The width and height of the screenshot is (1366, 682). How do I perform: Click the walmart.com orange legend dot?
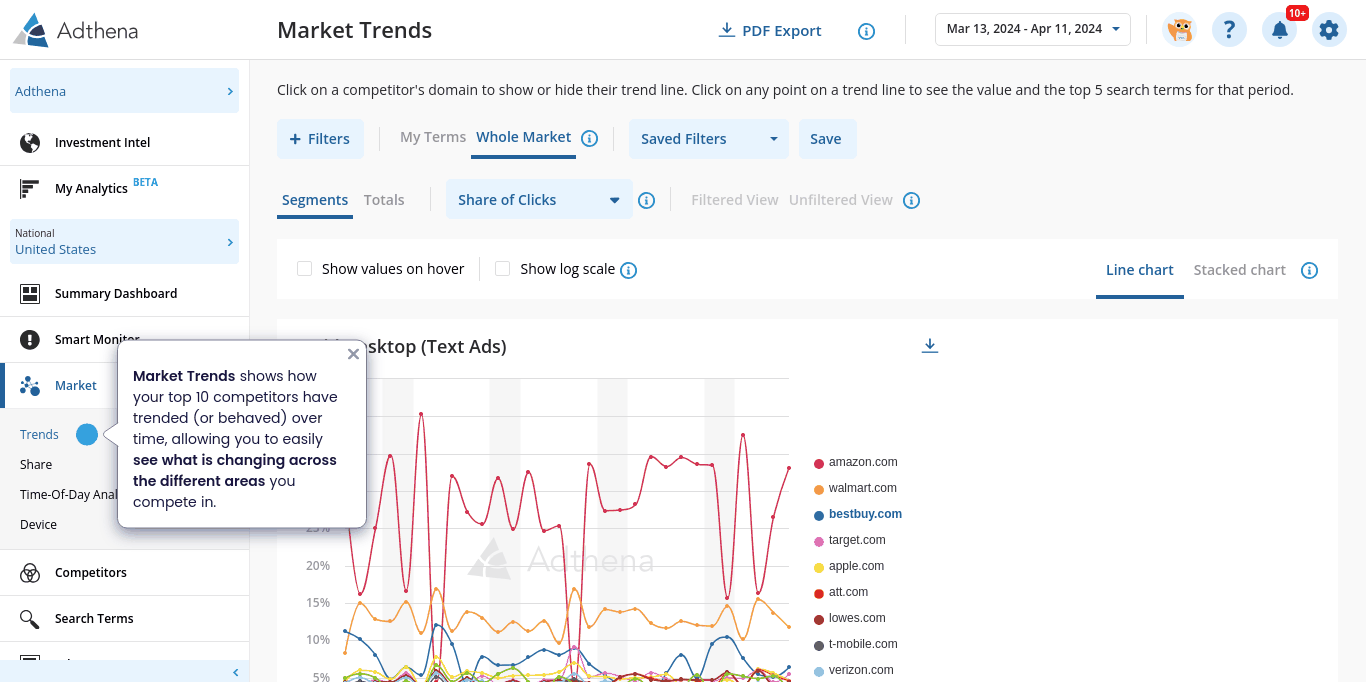(819, 489)
